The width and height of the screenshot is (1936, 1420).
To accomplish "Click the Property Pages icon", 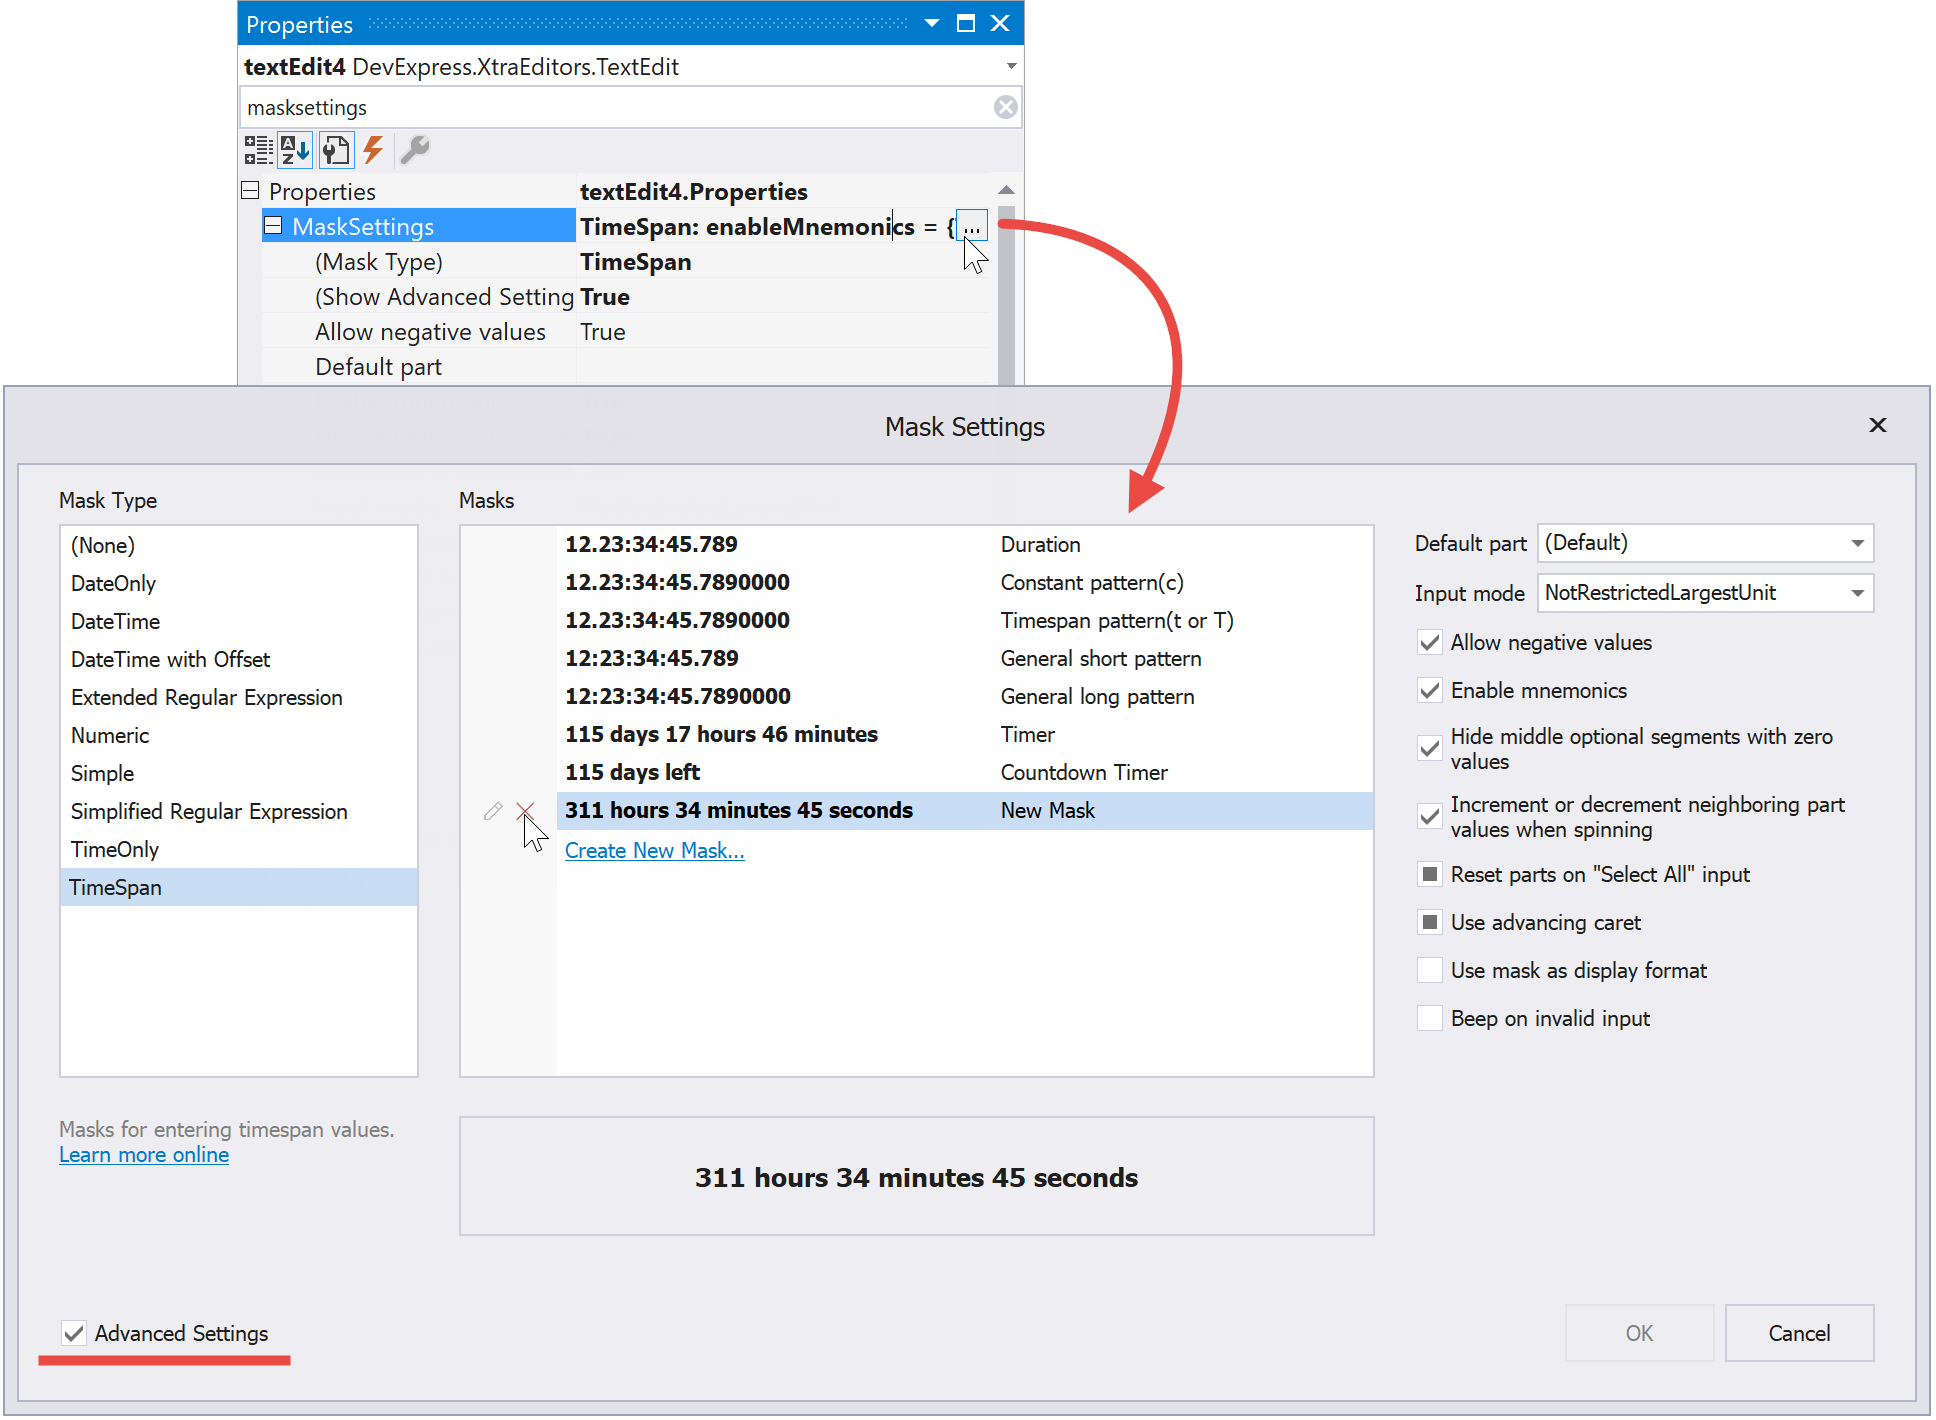I will click(x=335, y=150).
